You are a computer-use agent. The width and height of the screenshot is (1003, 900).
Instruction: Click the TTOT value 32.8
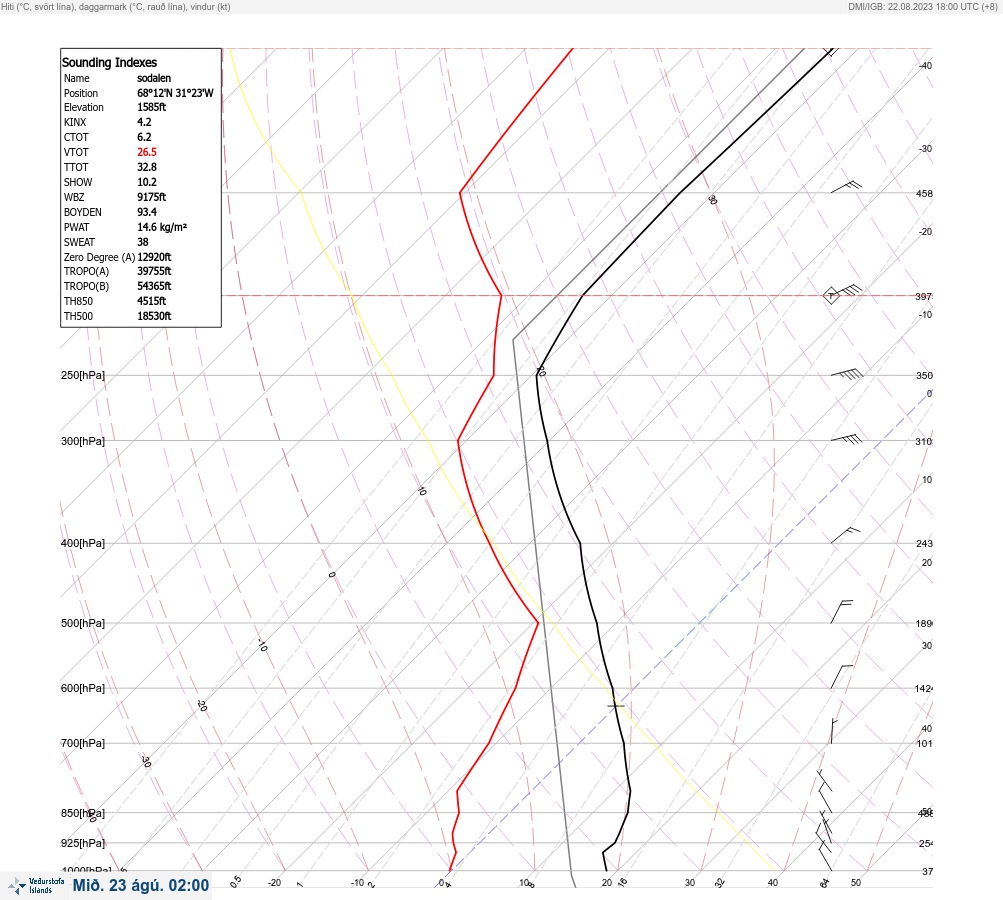coord(147,167)
